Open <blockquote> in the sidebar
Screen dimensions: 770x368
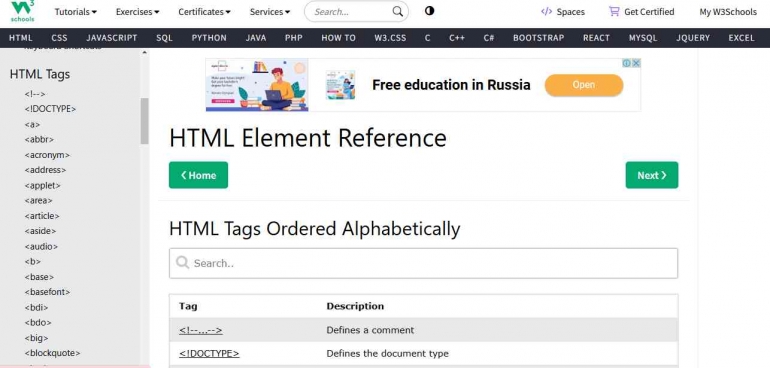[53, 353]
